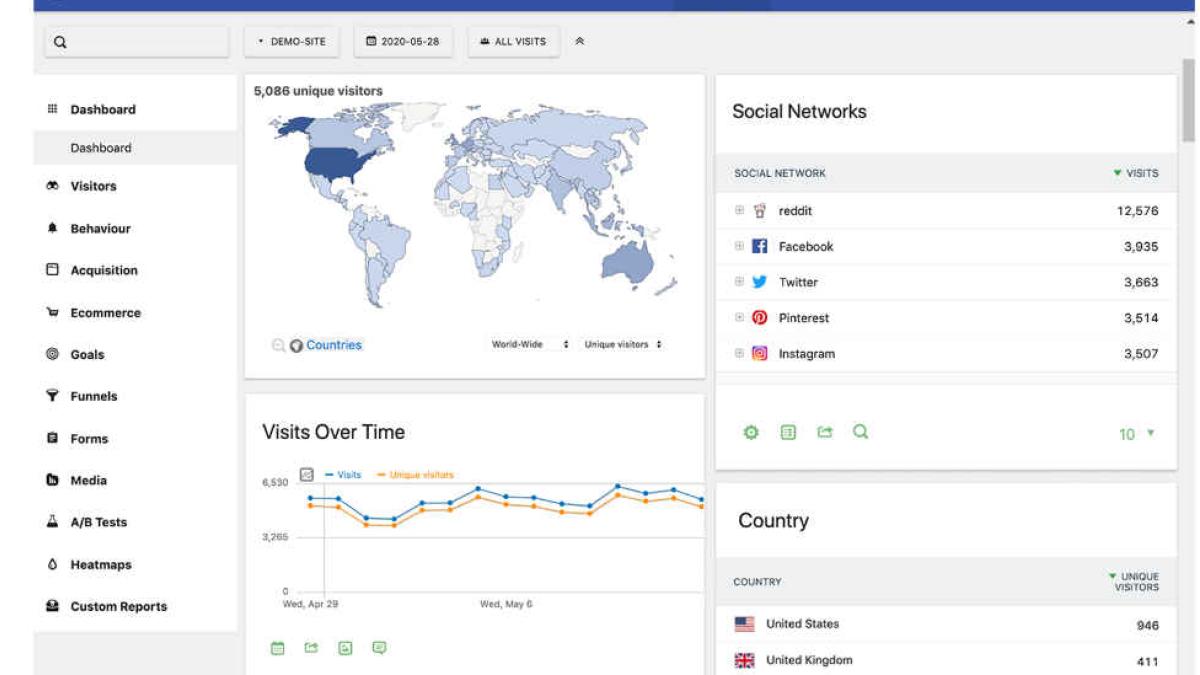Click the flame icon beside Heatmaps
Screen dimensions: 1200x675
[x=53, y=564]
